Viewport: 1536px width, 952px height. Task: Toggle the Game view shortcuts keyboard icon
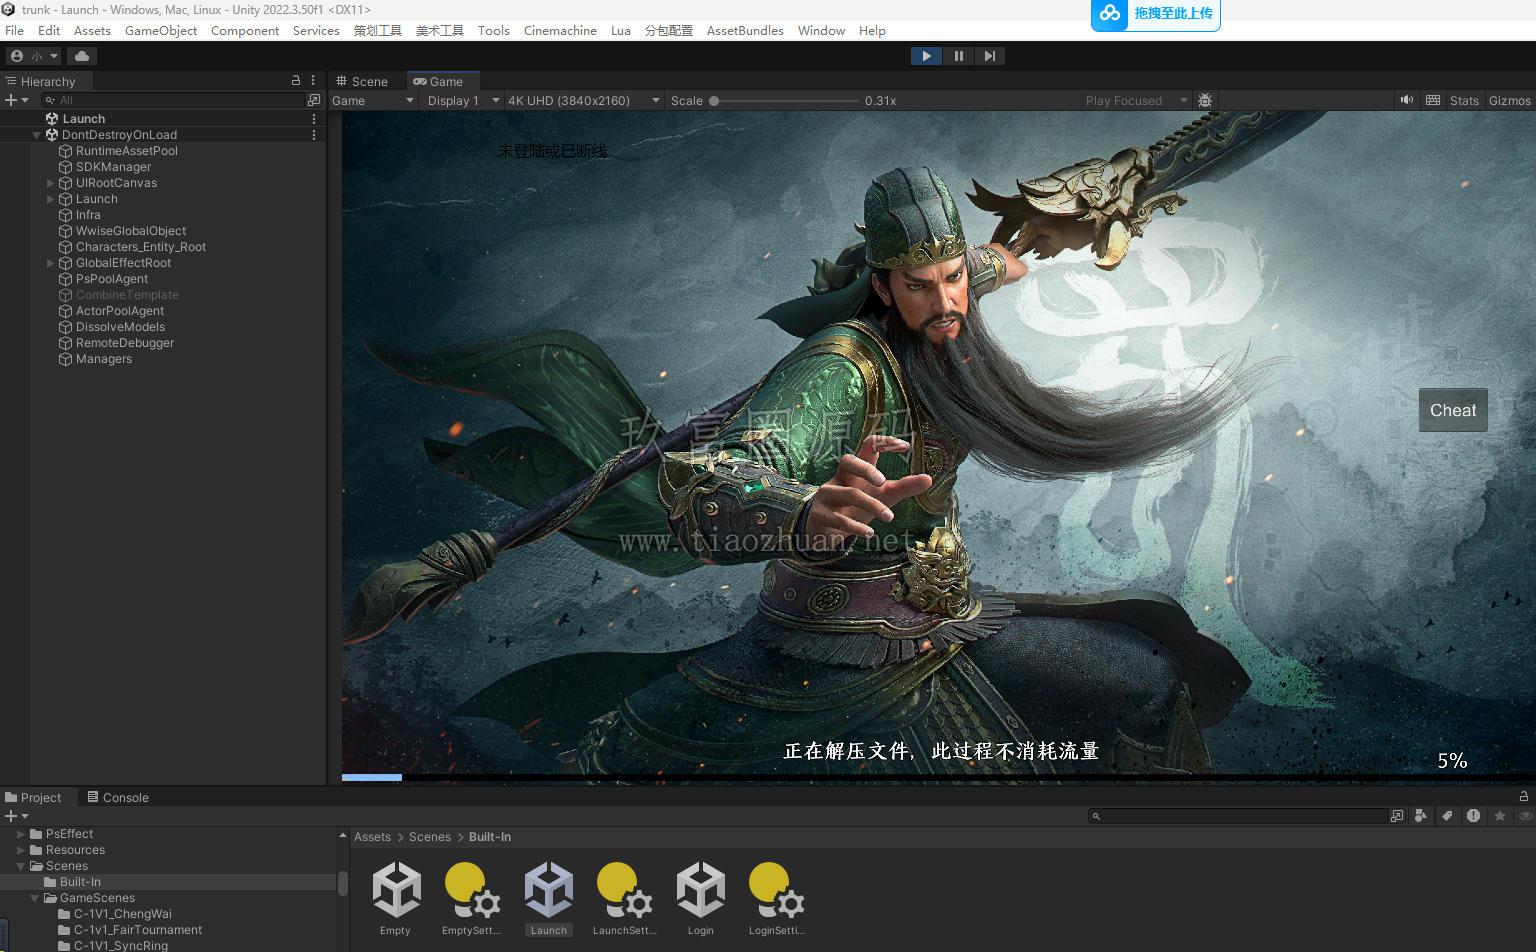(x=1433, y=100)
